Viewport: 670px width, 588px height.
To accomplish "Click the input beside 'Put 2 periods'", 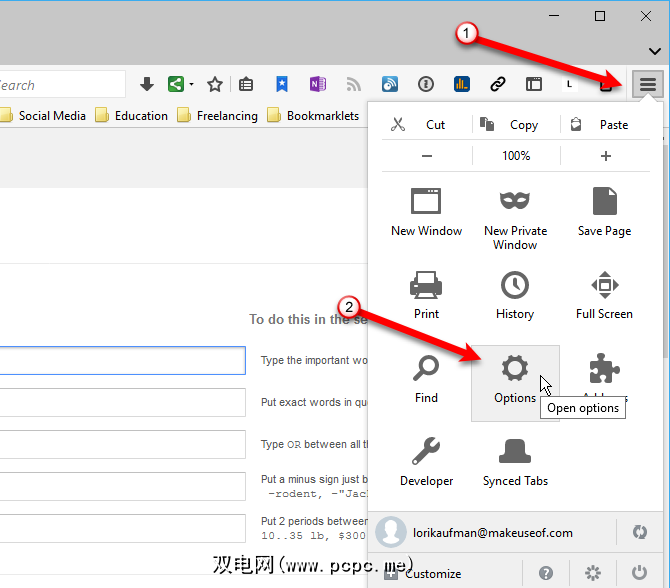I will coord(123,529).
